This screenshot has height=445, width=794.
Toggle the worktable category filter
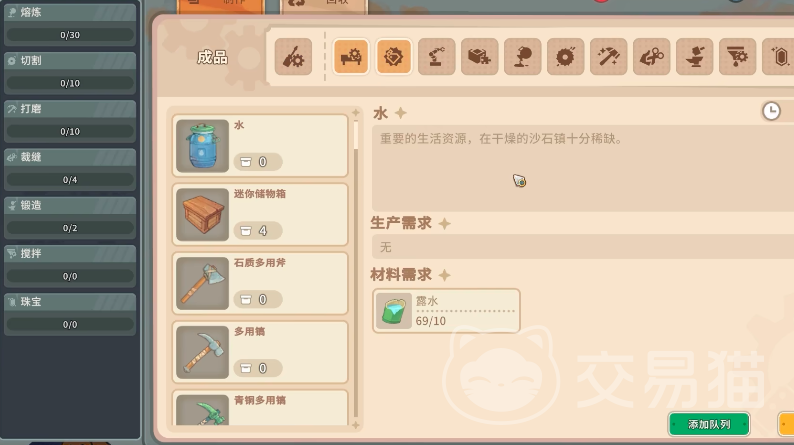[x=351, y=57]
